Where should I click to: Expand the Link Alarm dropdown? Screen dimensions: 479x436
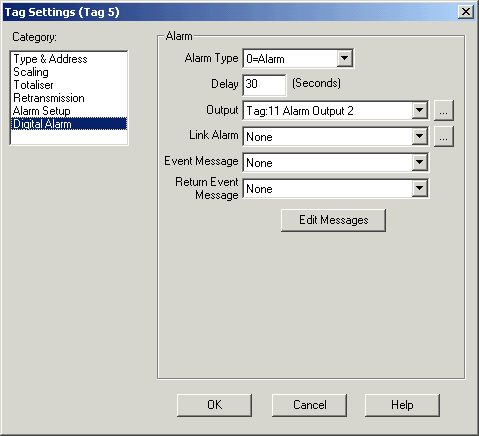pos(419,136)
